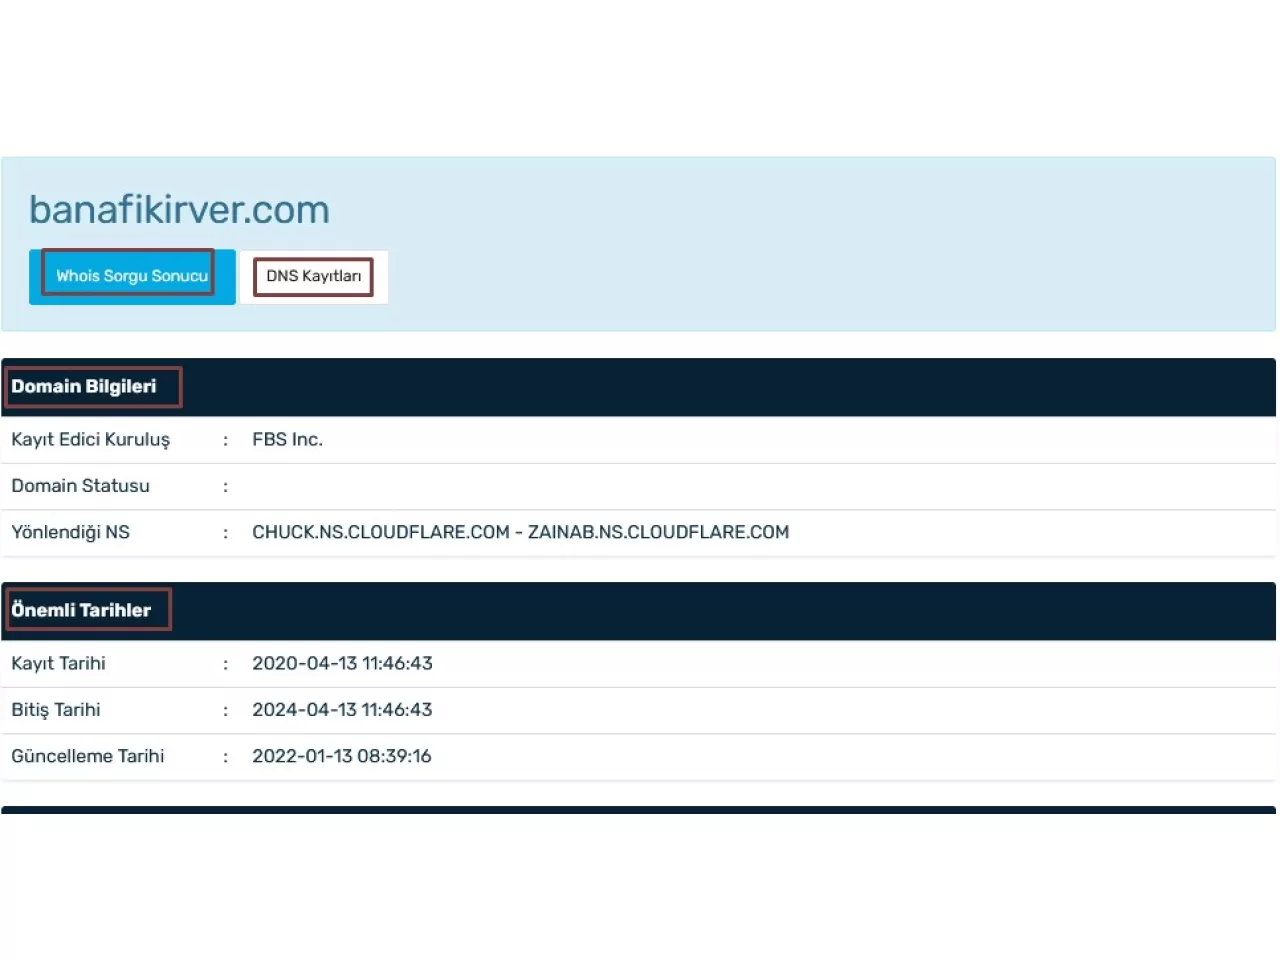
Task: Click the Yönlendiği NS label
Action: (x=70, y=533)
